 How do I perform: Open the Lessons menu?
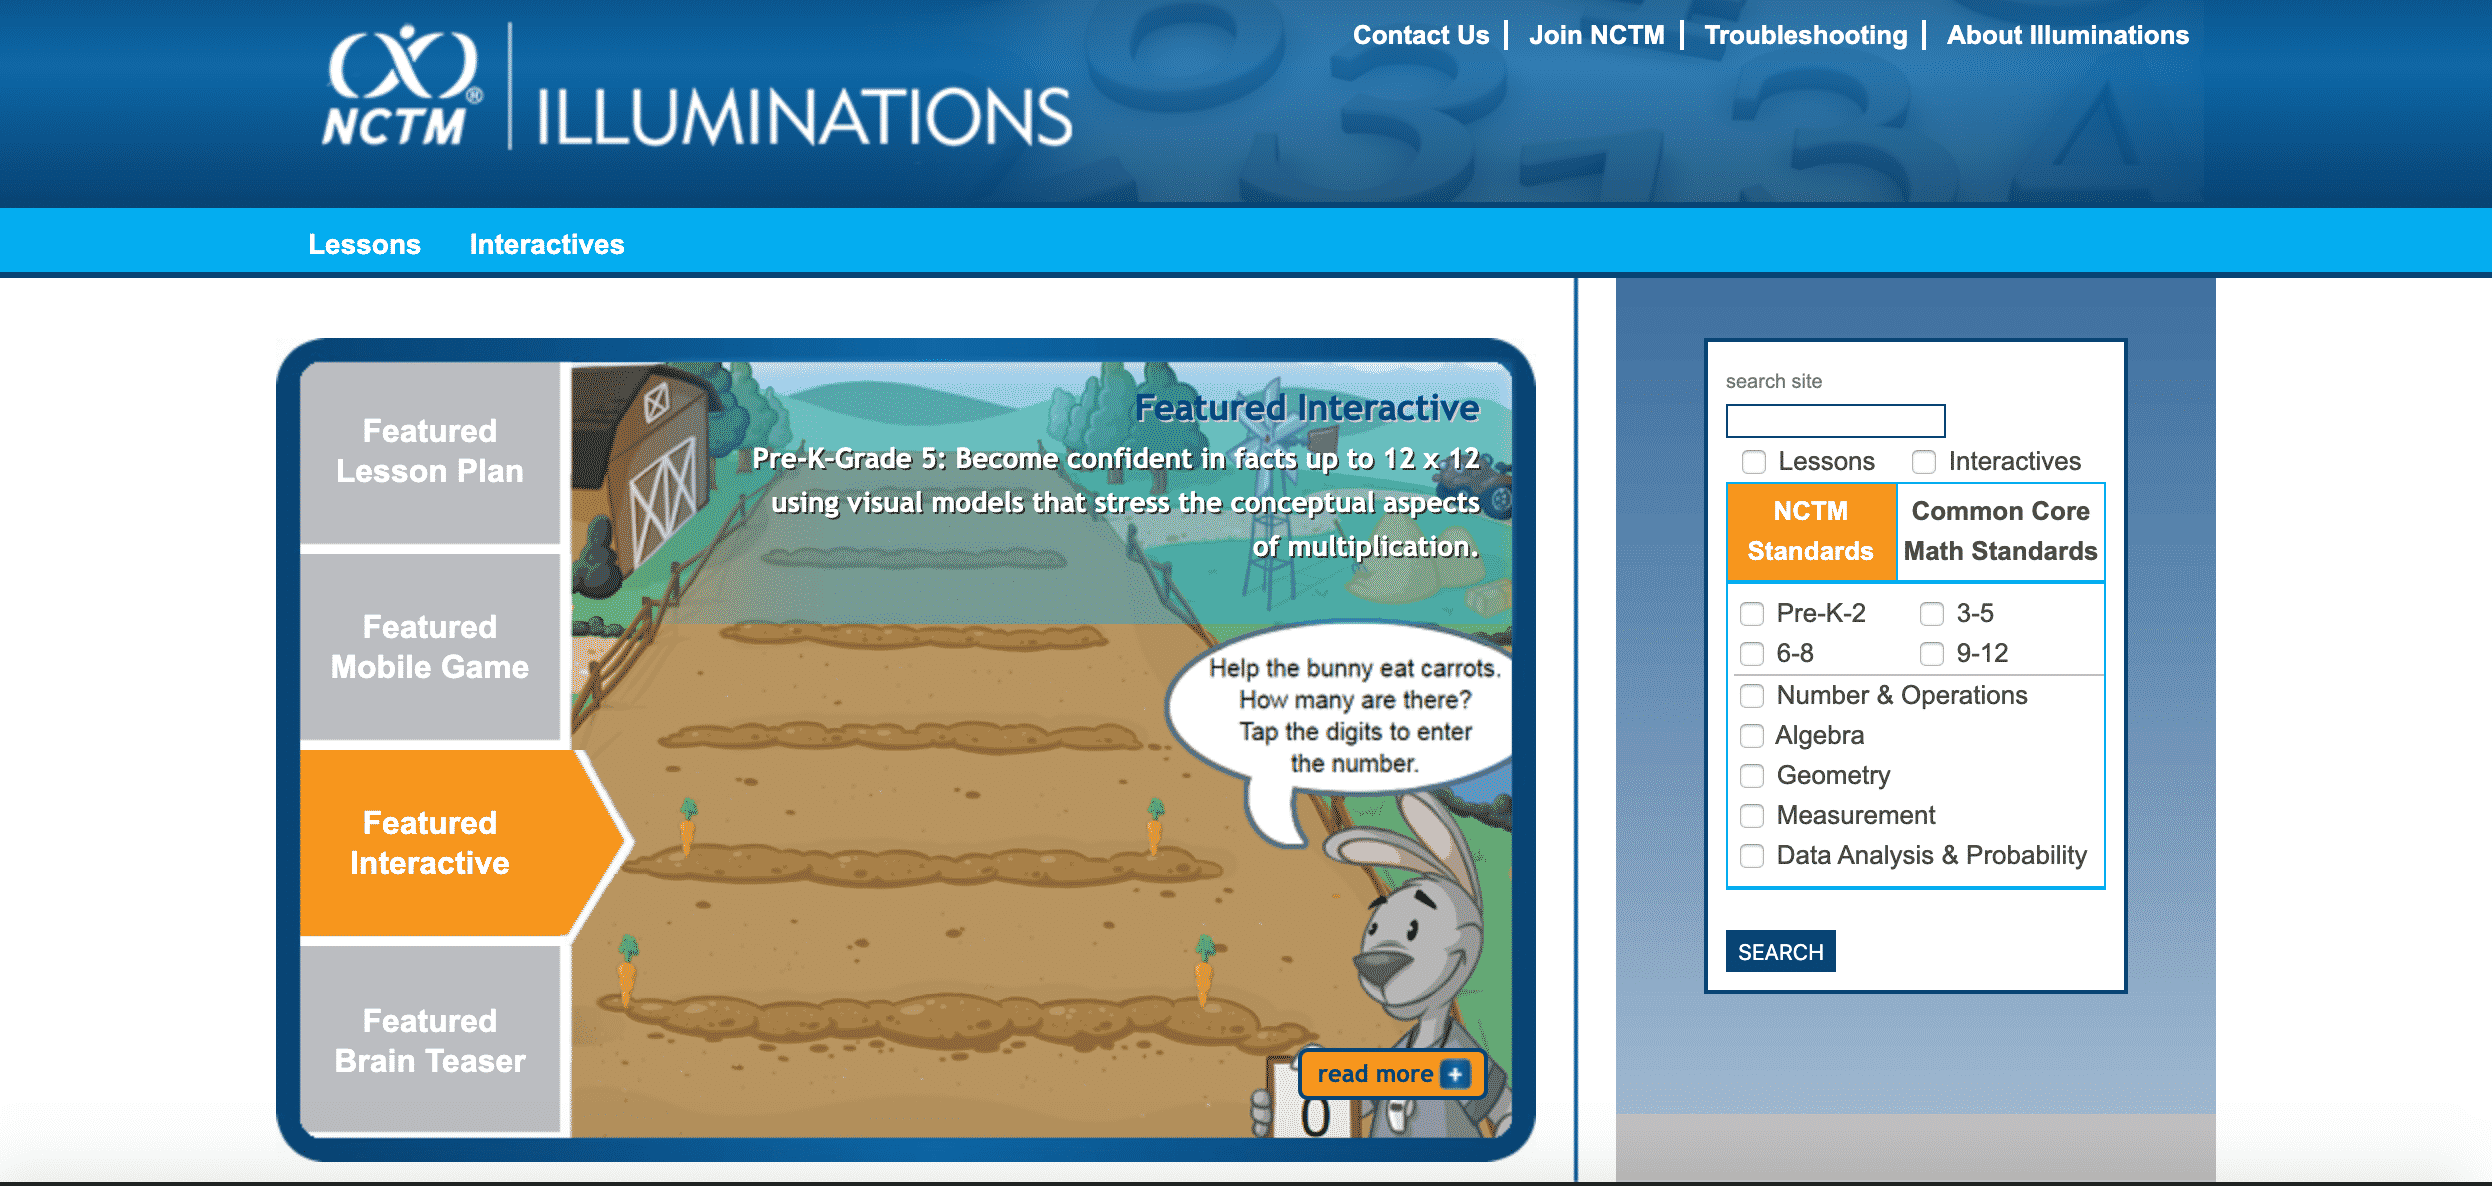(364, 244)
